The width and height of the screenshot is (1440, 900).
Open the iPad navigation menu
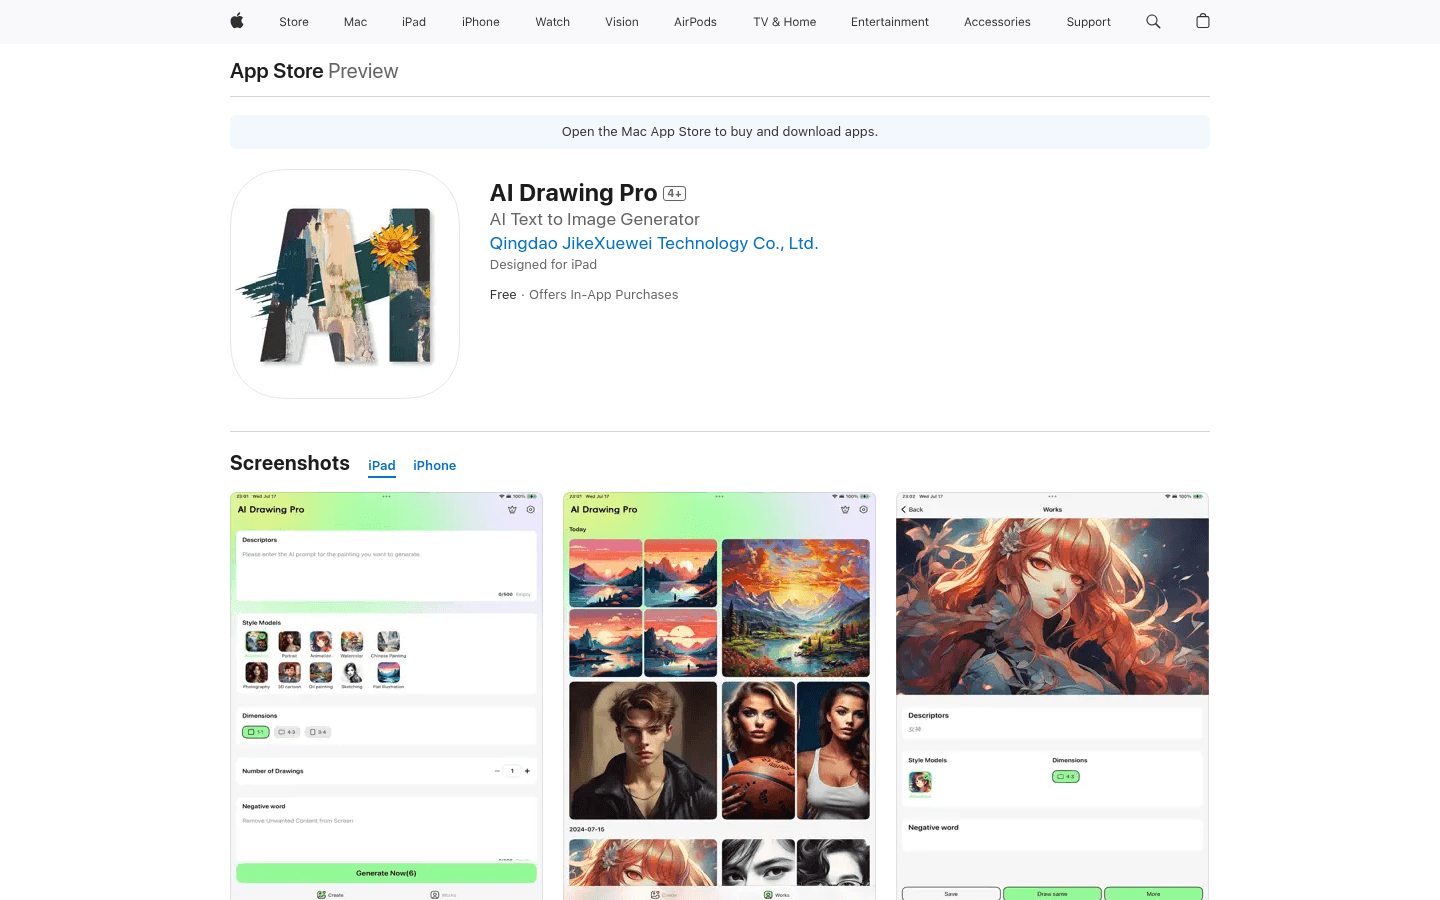414,22
